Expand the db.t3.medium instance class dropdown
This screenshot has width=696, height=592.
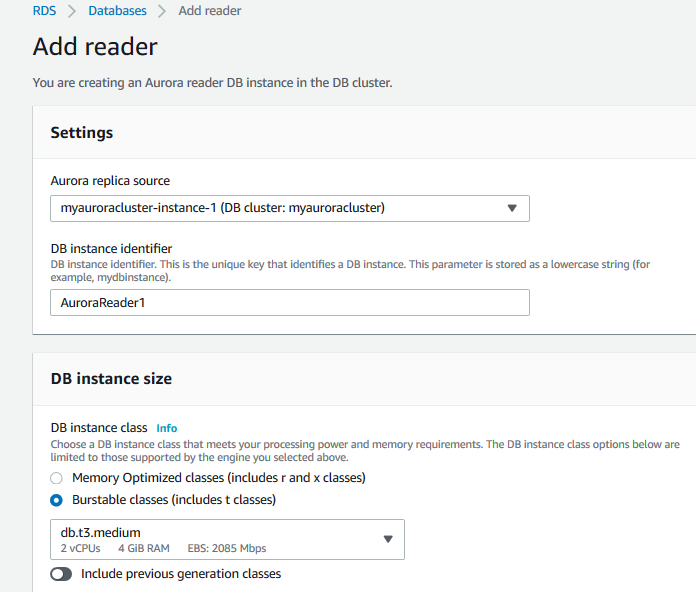tap(227, 539)
